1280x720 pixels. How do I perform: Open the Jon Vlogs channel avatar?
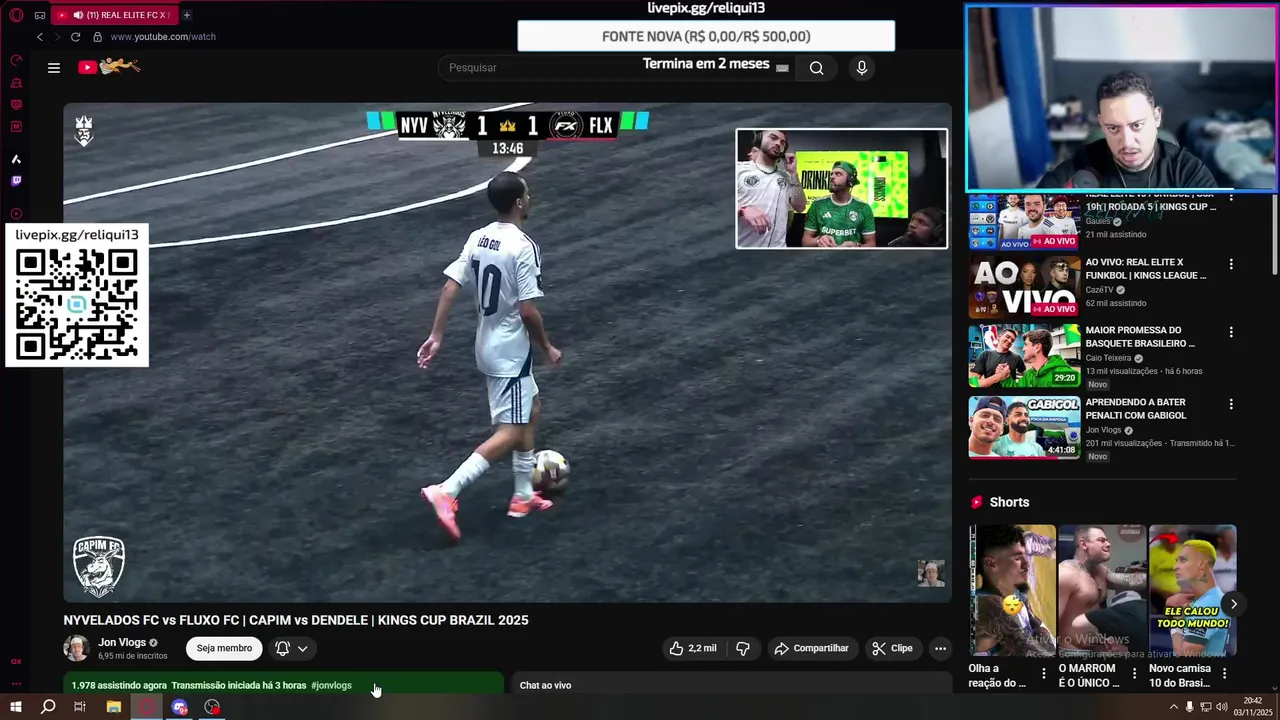(77, 648)
